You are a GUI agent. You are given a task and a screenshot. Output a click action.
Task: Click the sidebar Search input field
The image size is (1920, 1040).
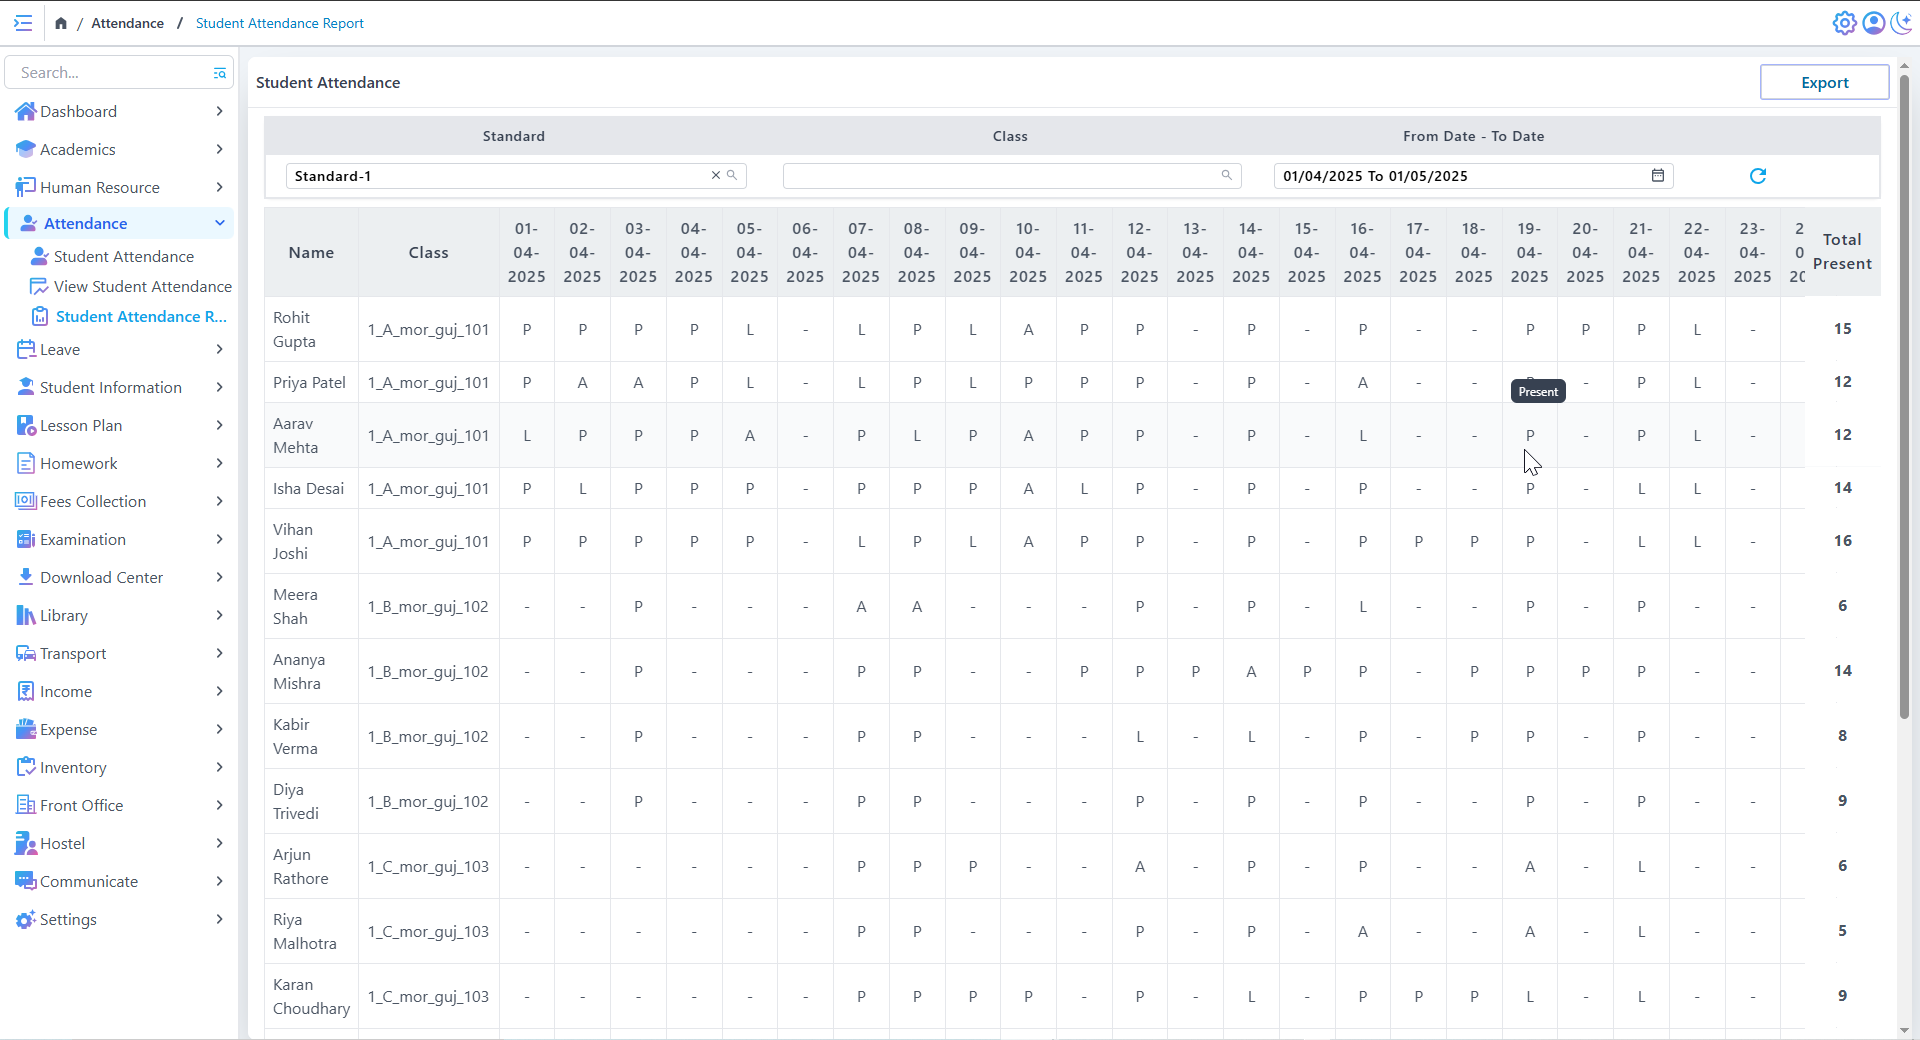[x=110, y=73]
